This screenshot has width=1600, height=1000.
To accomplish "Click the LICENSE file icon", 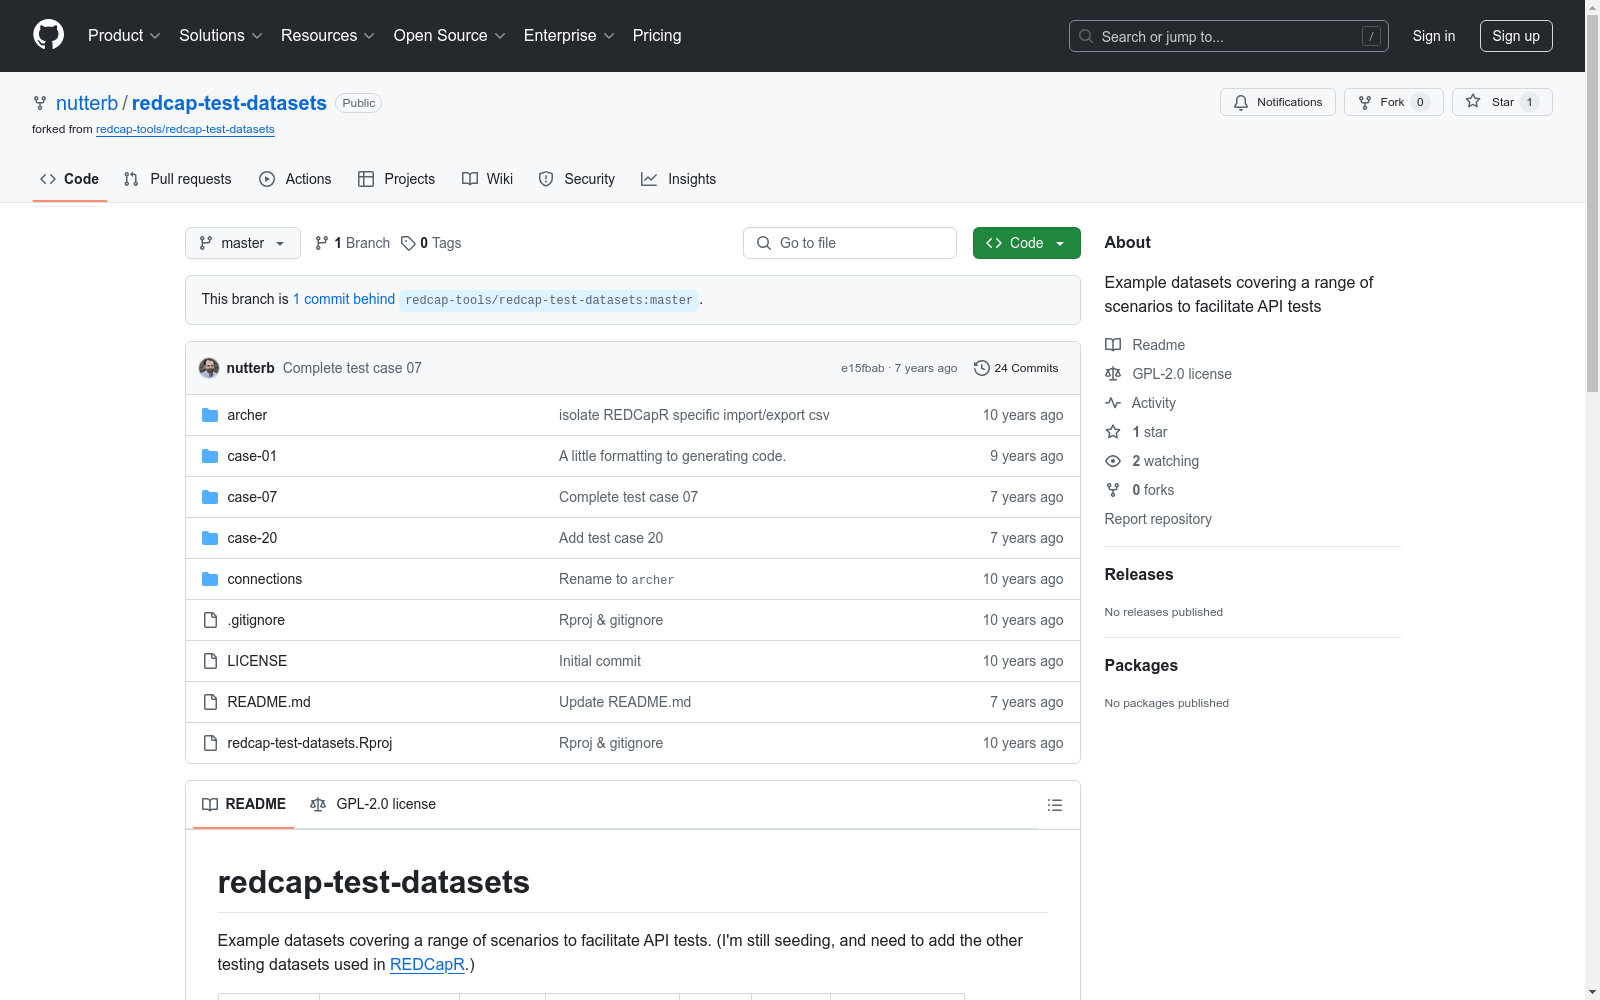I will (210, 661).
